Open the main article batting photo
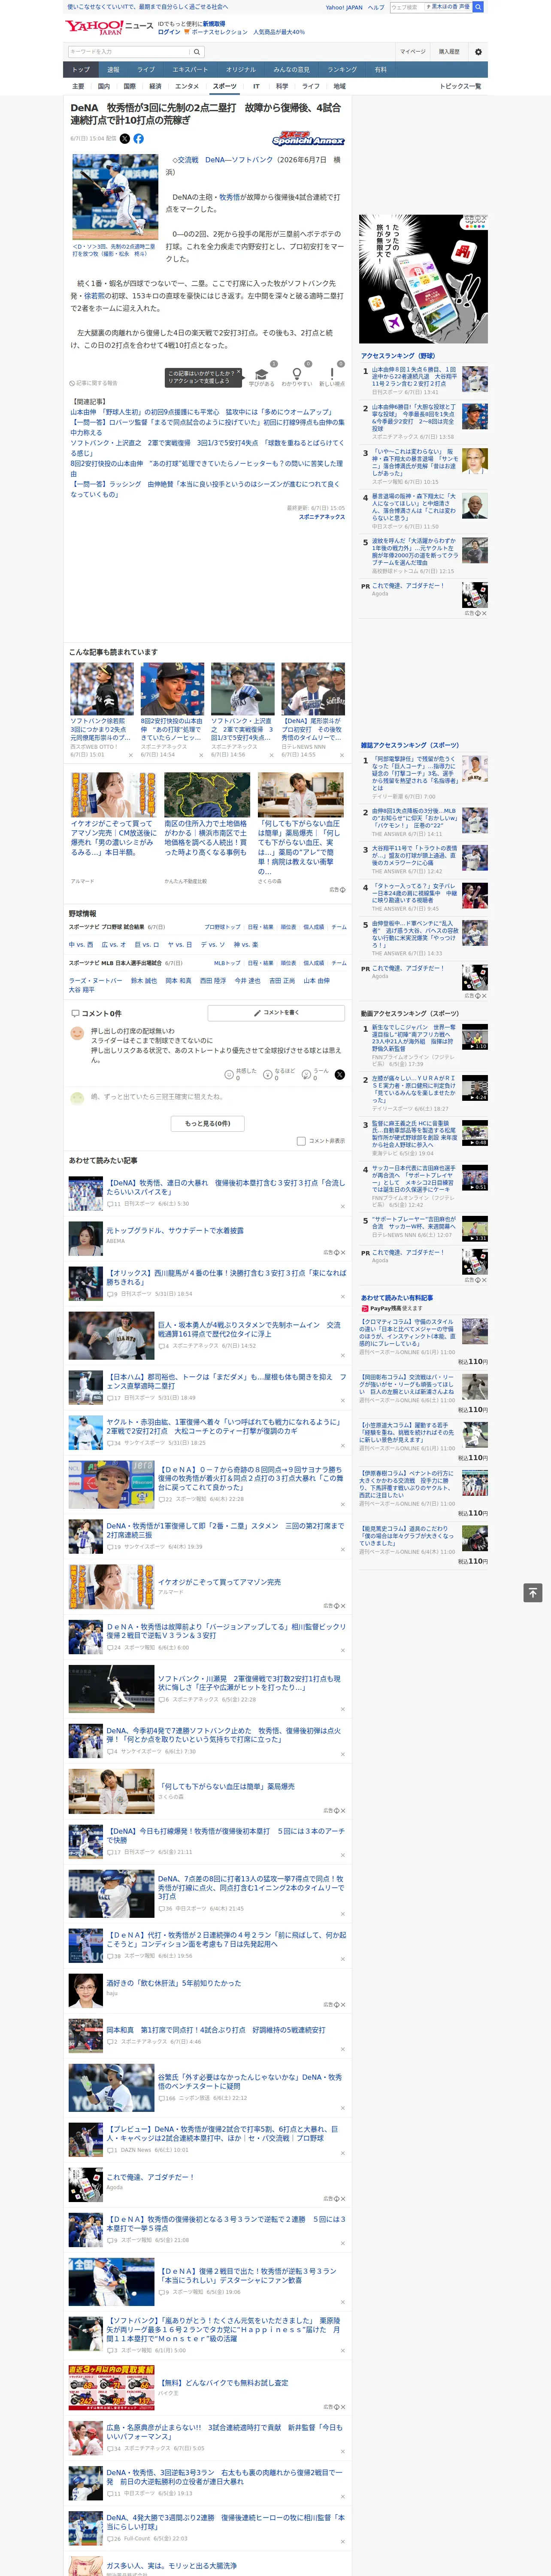The image size is (551, 2576). point(115,197)
